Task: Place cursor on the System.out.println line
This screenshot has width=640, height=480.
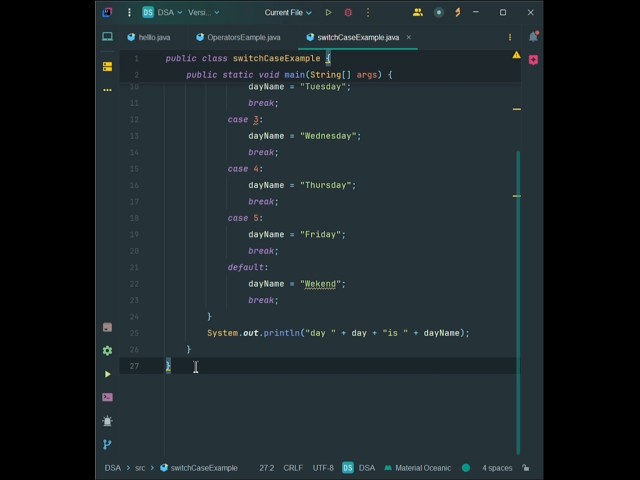Action: point(338,333)
